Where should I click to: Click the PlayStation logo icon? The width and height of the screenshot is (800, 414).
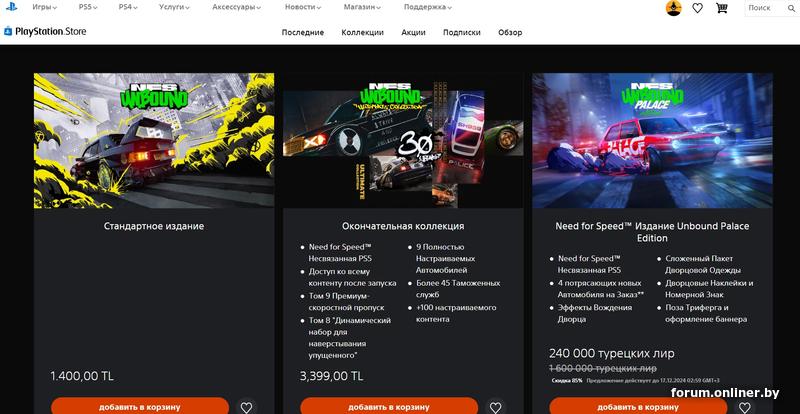[11, 7]
